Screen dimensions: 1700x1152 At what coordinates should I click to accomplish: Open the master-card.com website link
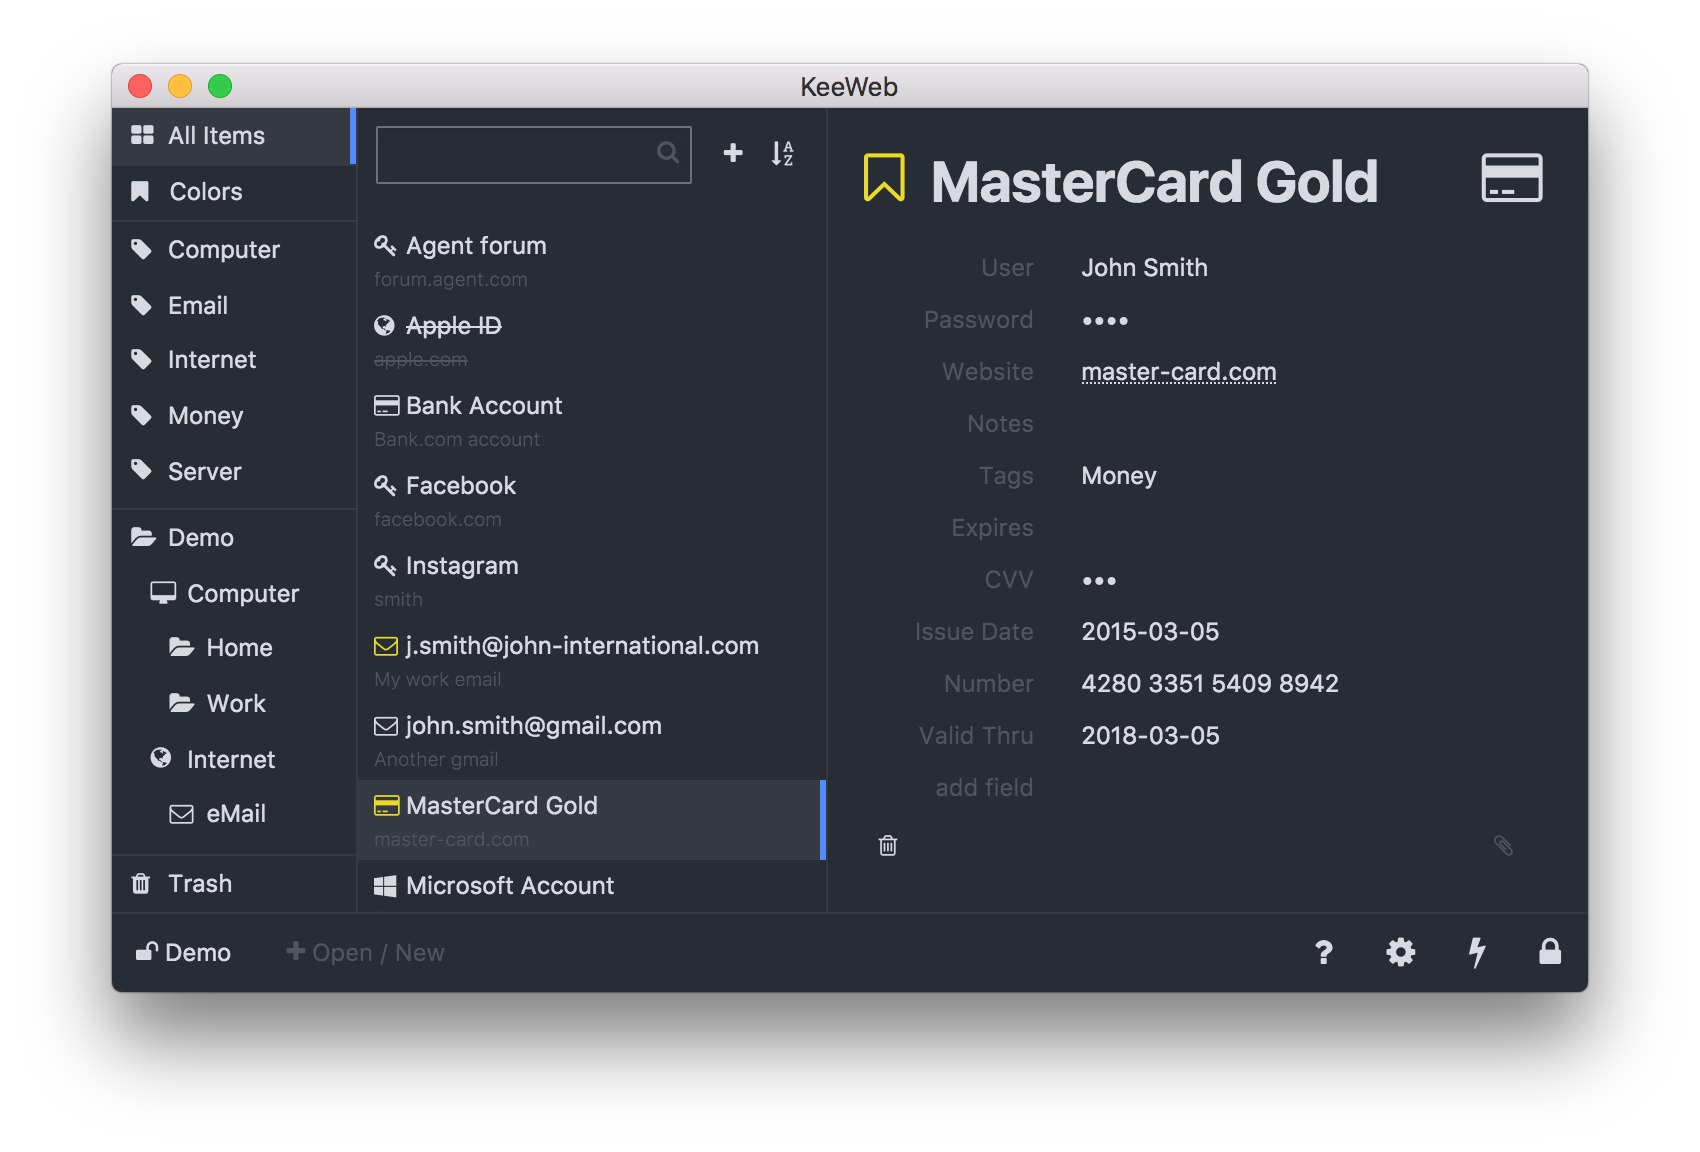click(x=1179, y=372)
